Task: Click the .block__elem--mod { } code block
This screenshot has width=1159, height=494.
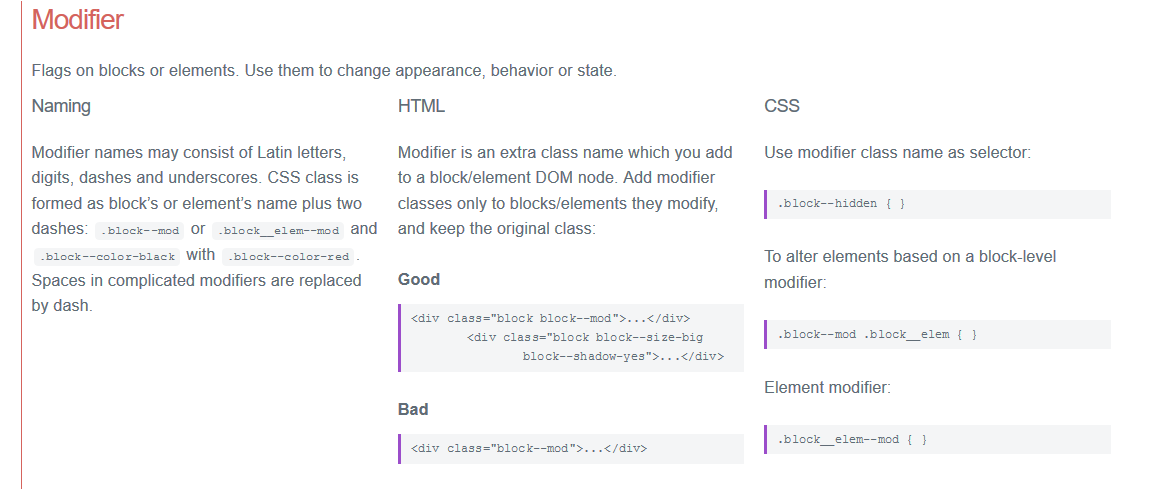Action: pyautogui.click(x=937, y=439)
